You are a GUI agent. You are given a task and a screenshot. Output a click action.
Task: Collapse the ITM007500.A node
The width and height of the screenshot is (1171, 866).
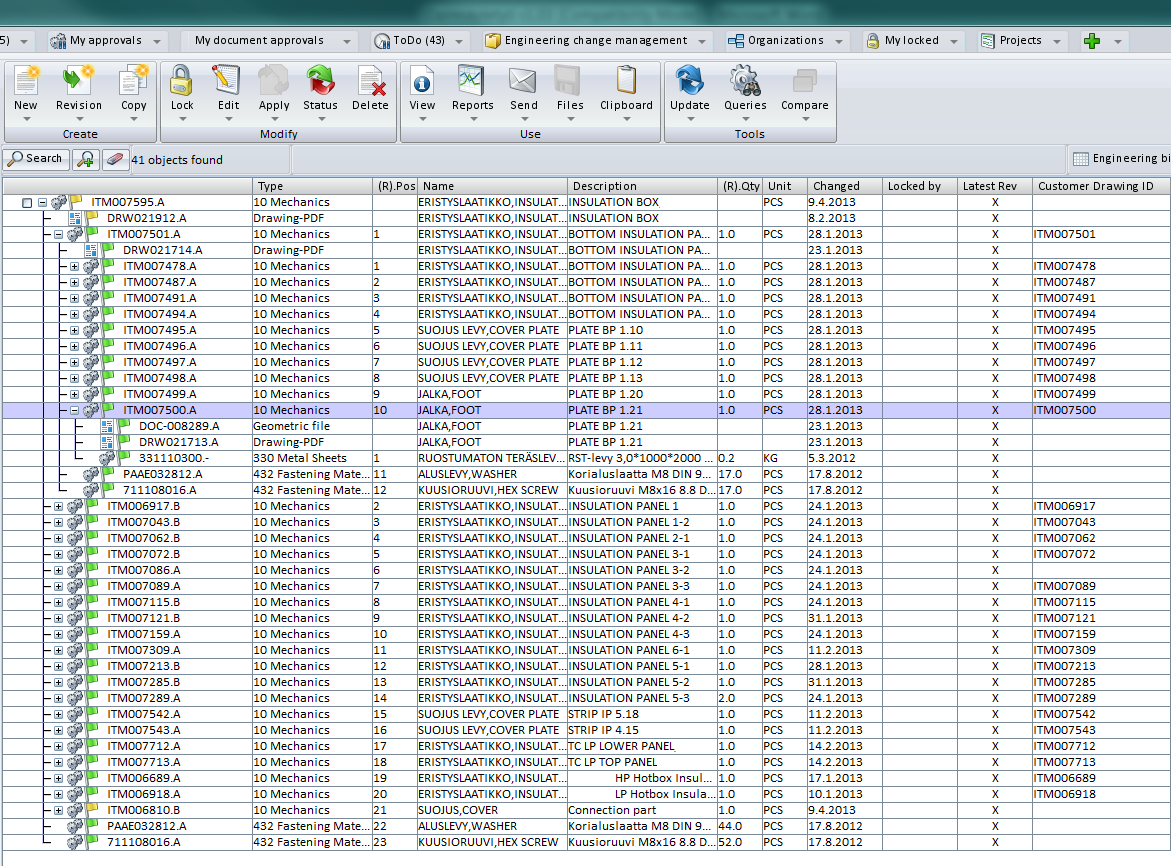coord(74,411)
